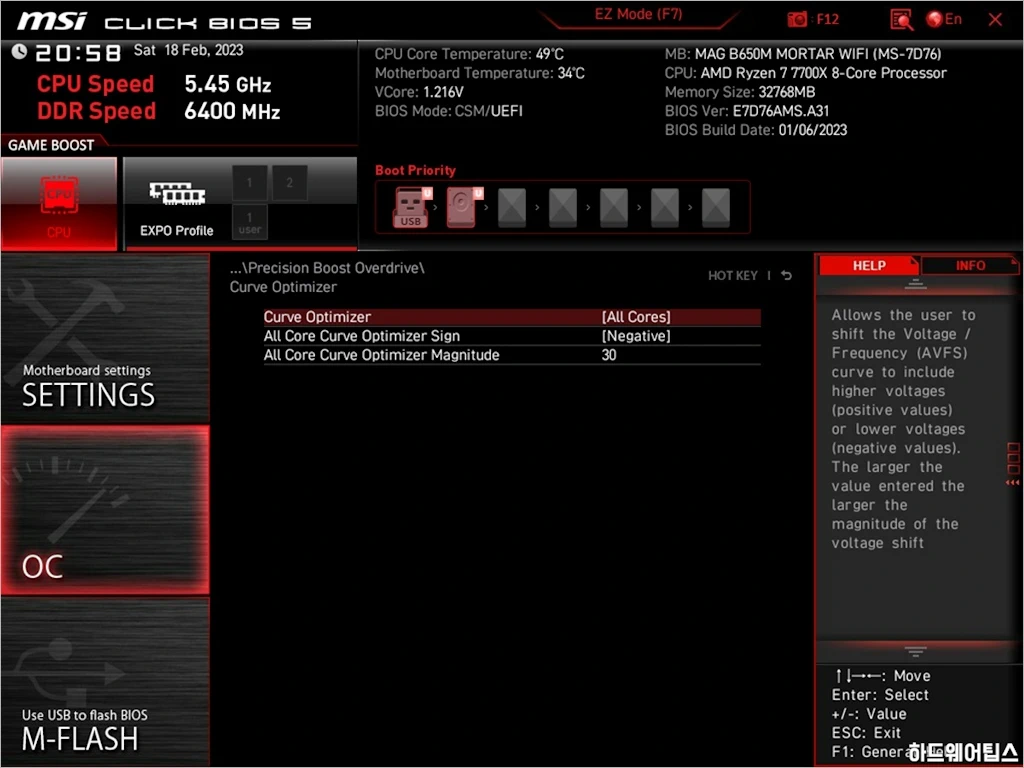Open the SETTINGS motherboard section
Viewport: 1024px width, 768px height.
coord(105,338)
